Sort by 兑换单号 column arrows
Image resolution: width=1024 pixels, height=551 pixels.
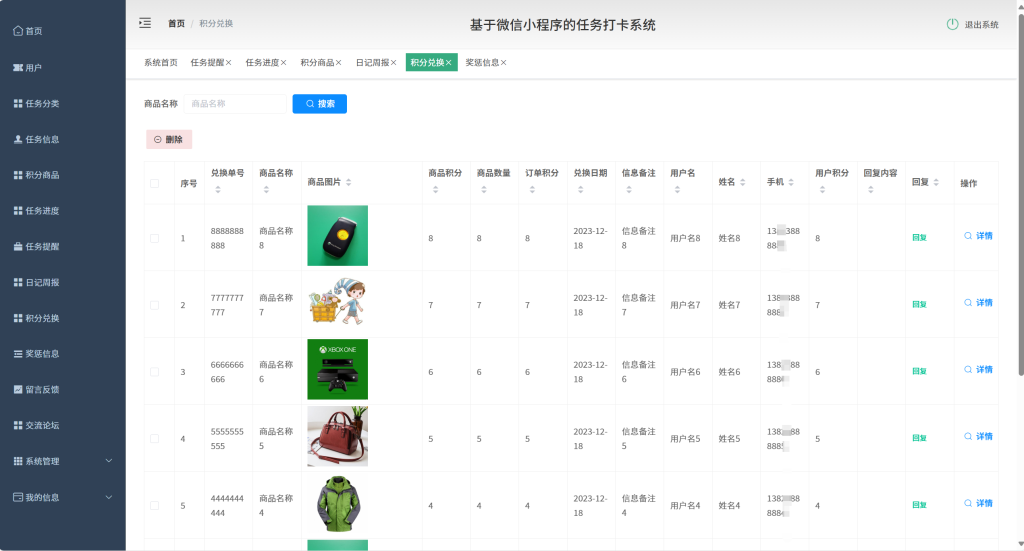(x=218, y=189)
